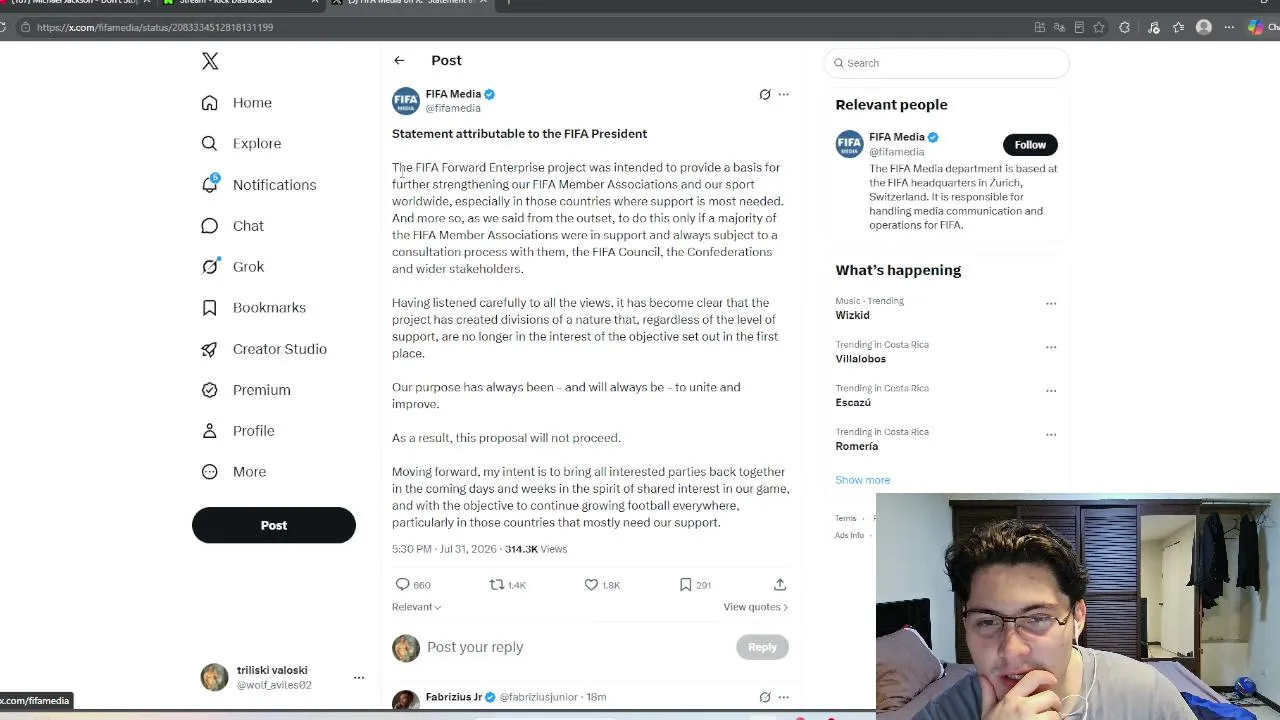The height and width of the screenshot is (720, 1280).
Task: Open the Chat icon in sidebar
Action: (x=209, y=225)
